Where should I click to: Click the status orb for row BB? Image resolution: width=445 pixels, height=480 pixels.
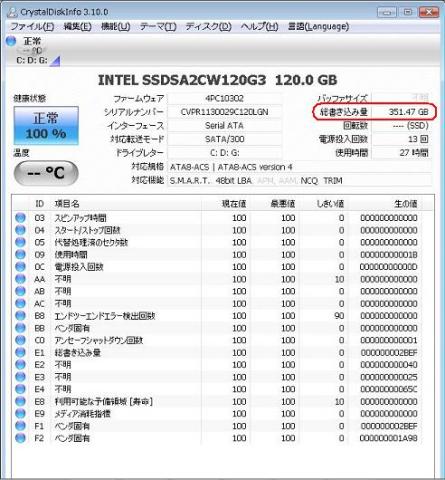tap(20, 328)
